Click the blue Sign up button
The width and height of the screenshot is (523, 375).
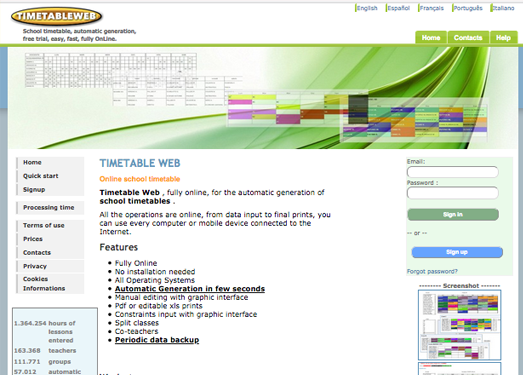click(457, 252)
